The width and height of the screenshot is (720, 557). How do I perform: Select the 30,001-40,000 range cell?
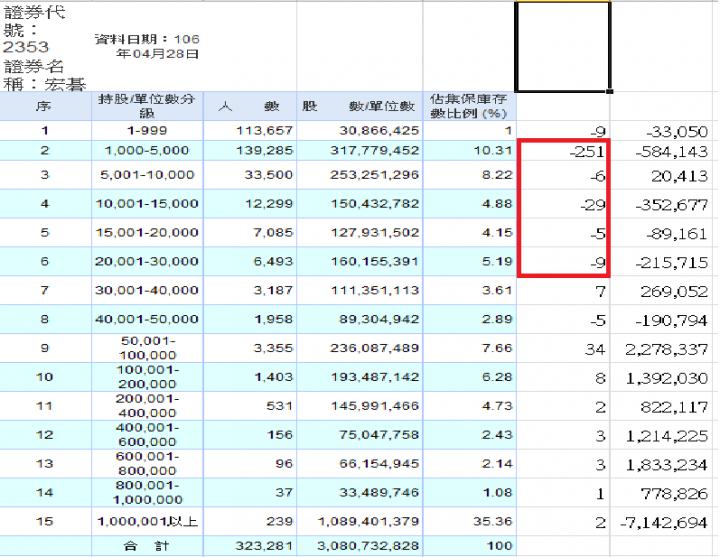(147, 290)
